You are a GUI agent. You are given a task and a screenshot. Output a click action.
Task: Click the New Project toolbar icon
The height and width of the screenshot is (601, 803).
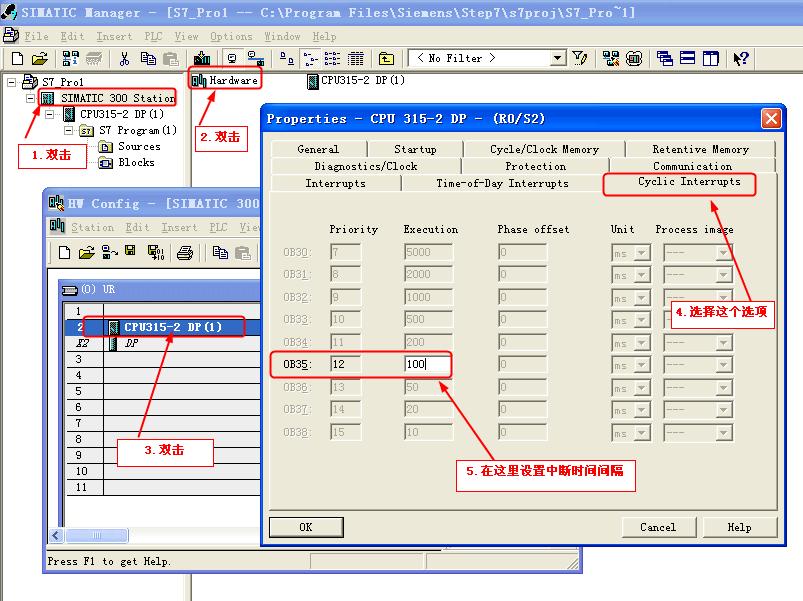(18, 59)
